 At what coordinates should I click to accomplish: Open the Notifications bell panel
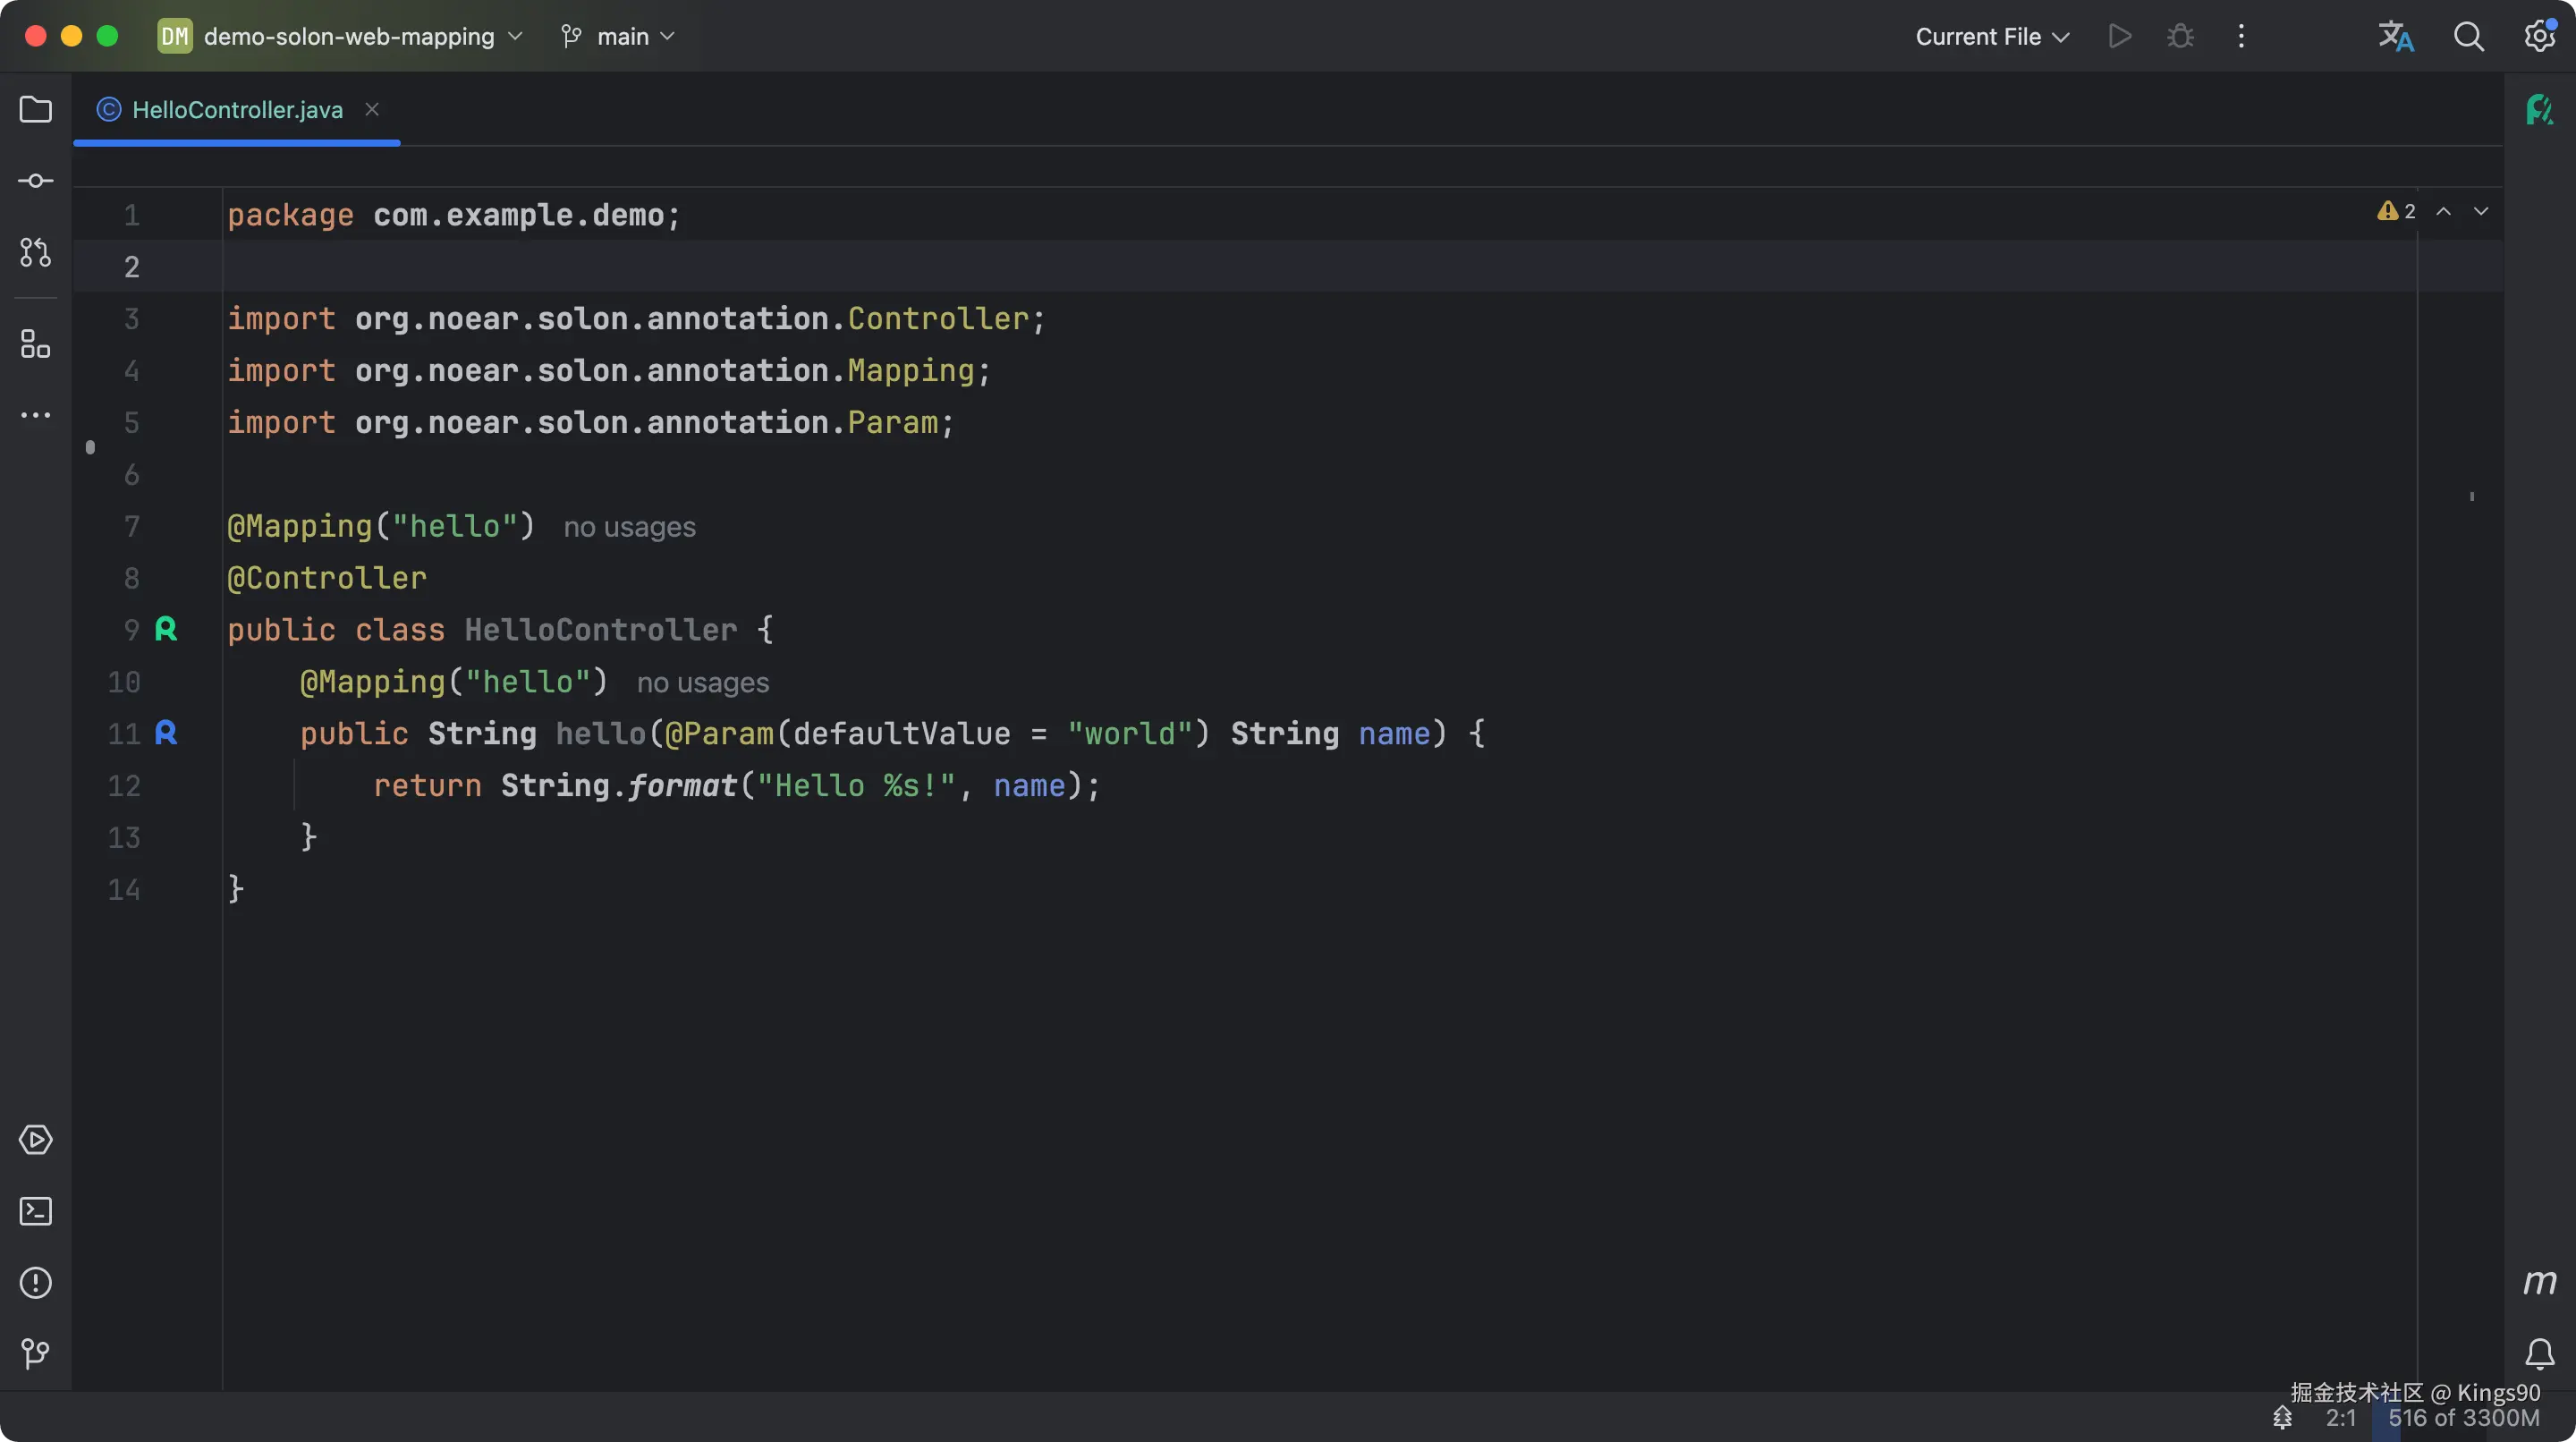pyautogui.click(x=2539, y=1354)
